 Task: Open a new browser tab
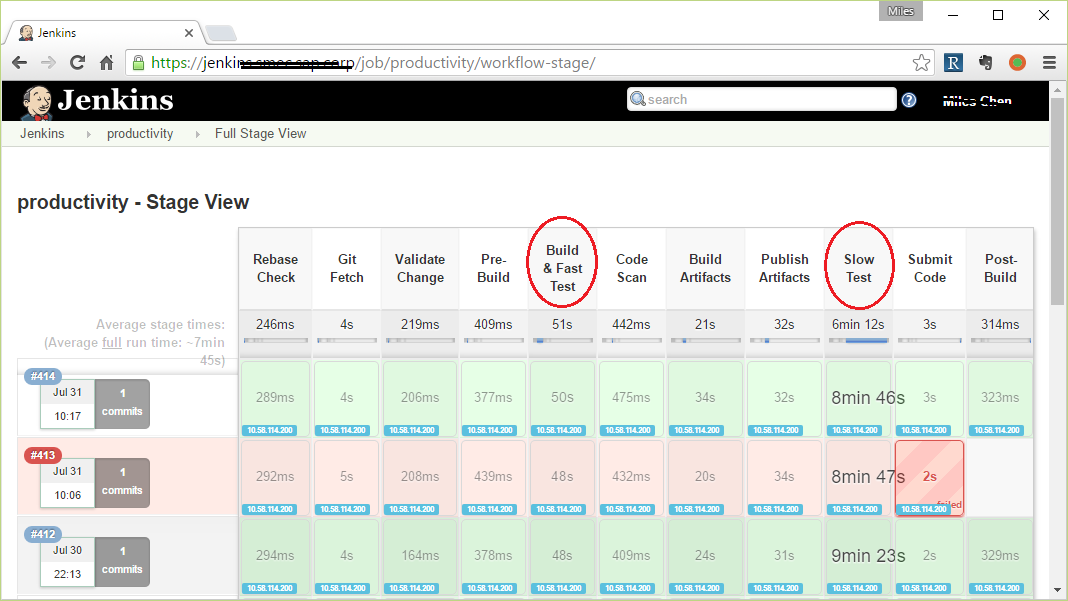pos(221,33)
